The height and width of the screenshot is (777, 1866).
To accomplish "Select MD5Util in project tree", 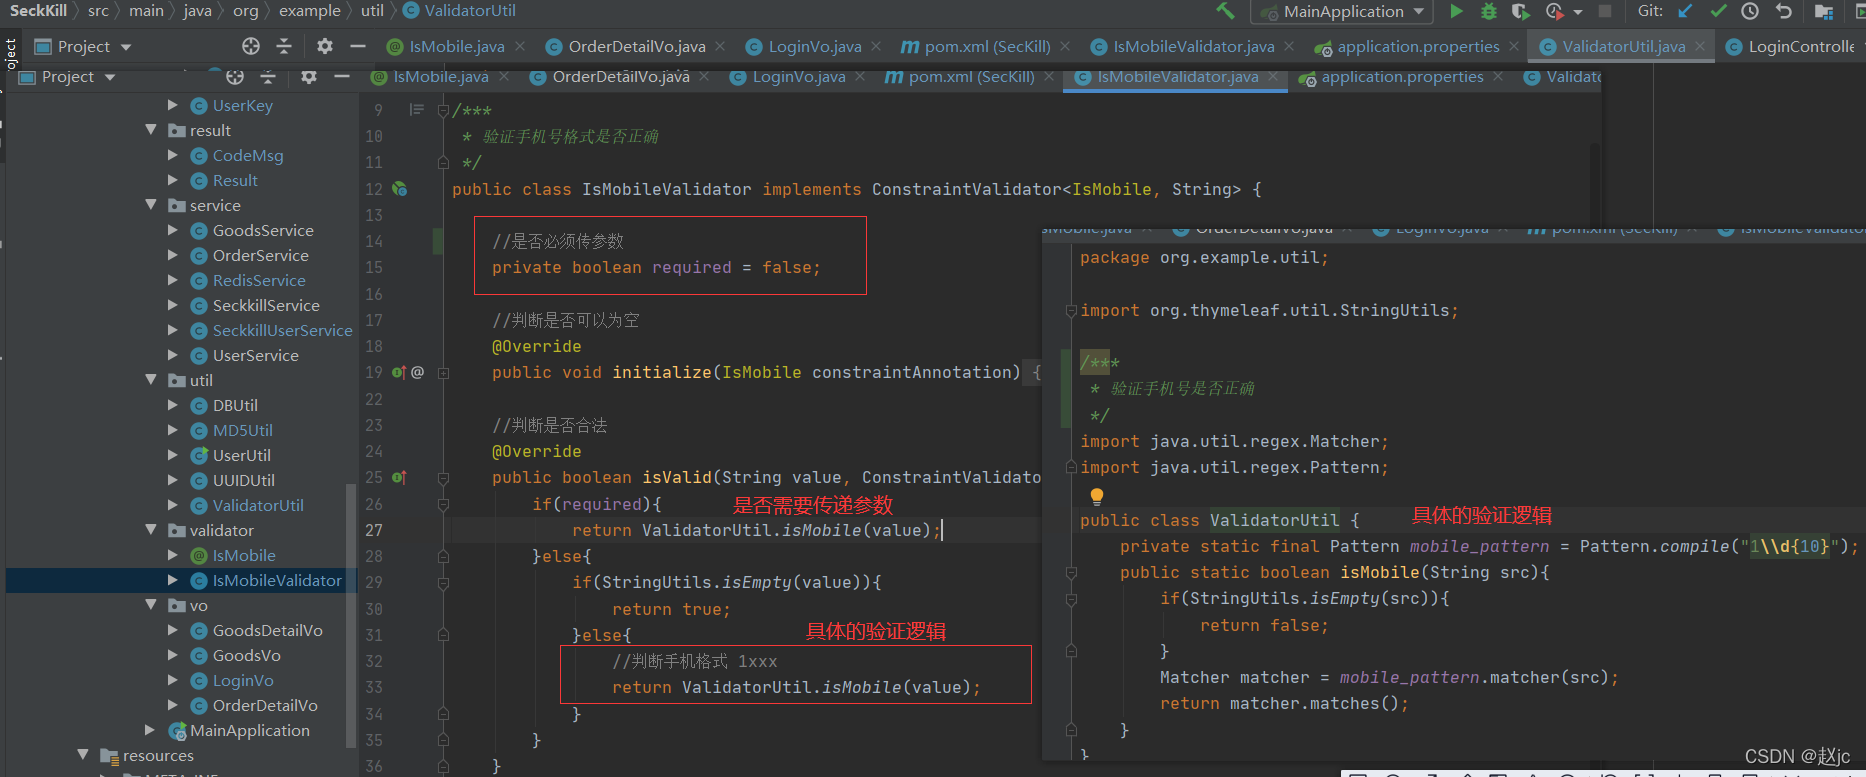I will point(242,430).
